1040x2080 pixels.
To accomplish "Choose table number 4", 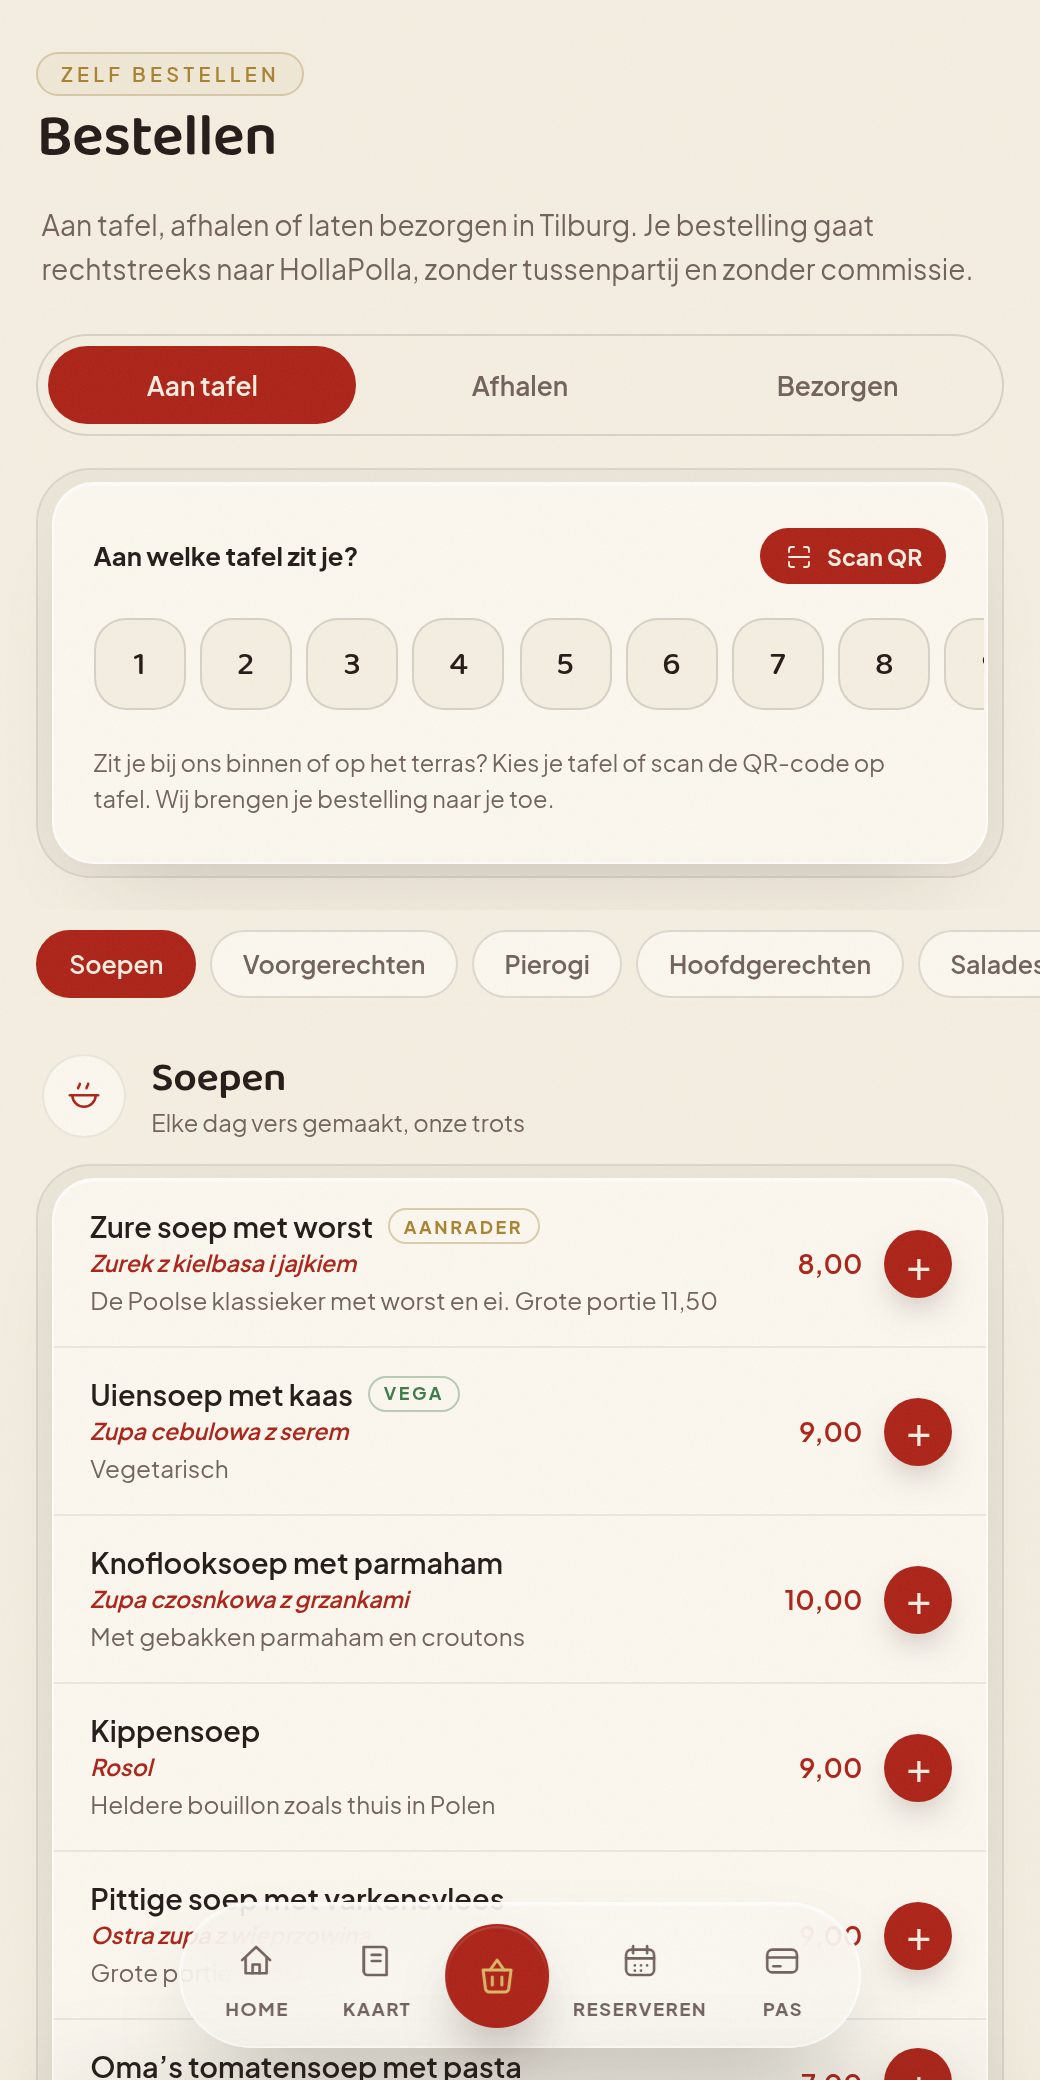I will [x=458, y=664].
